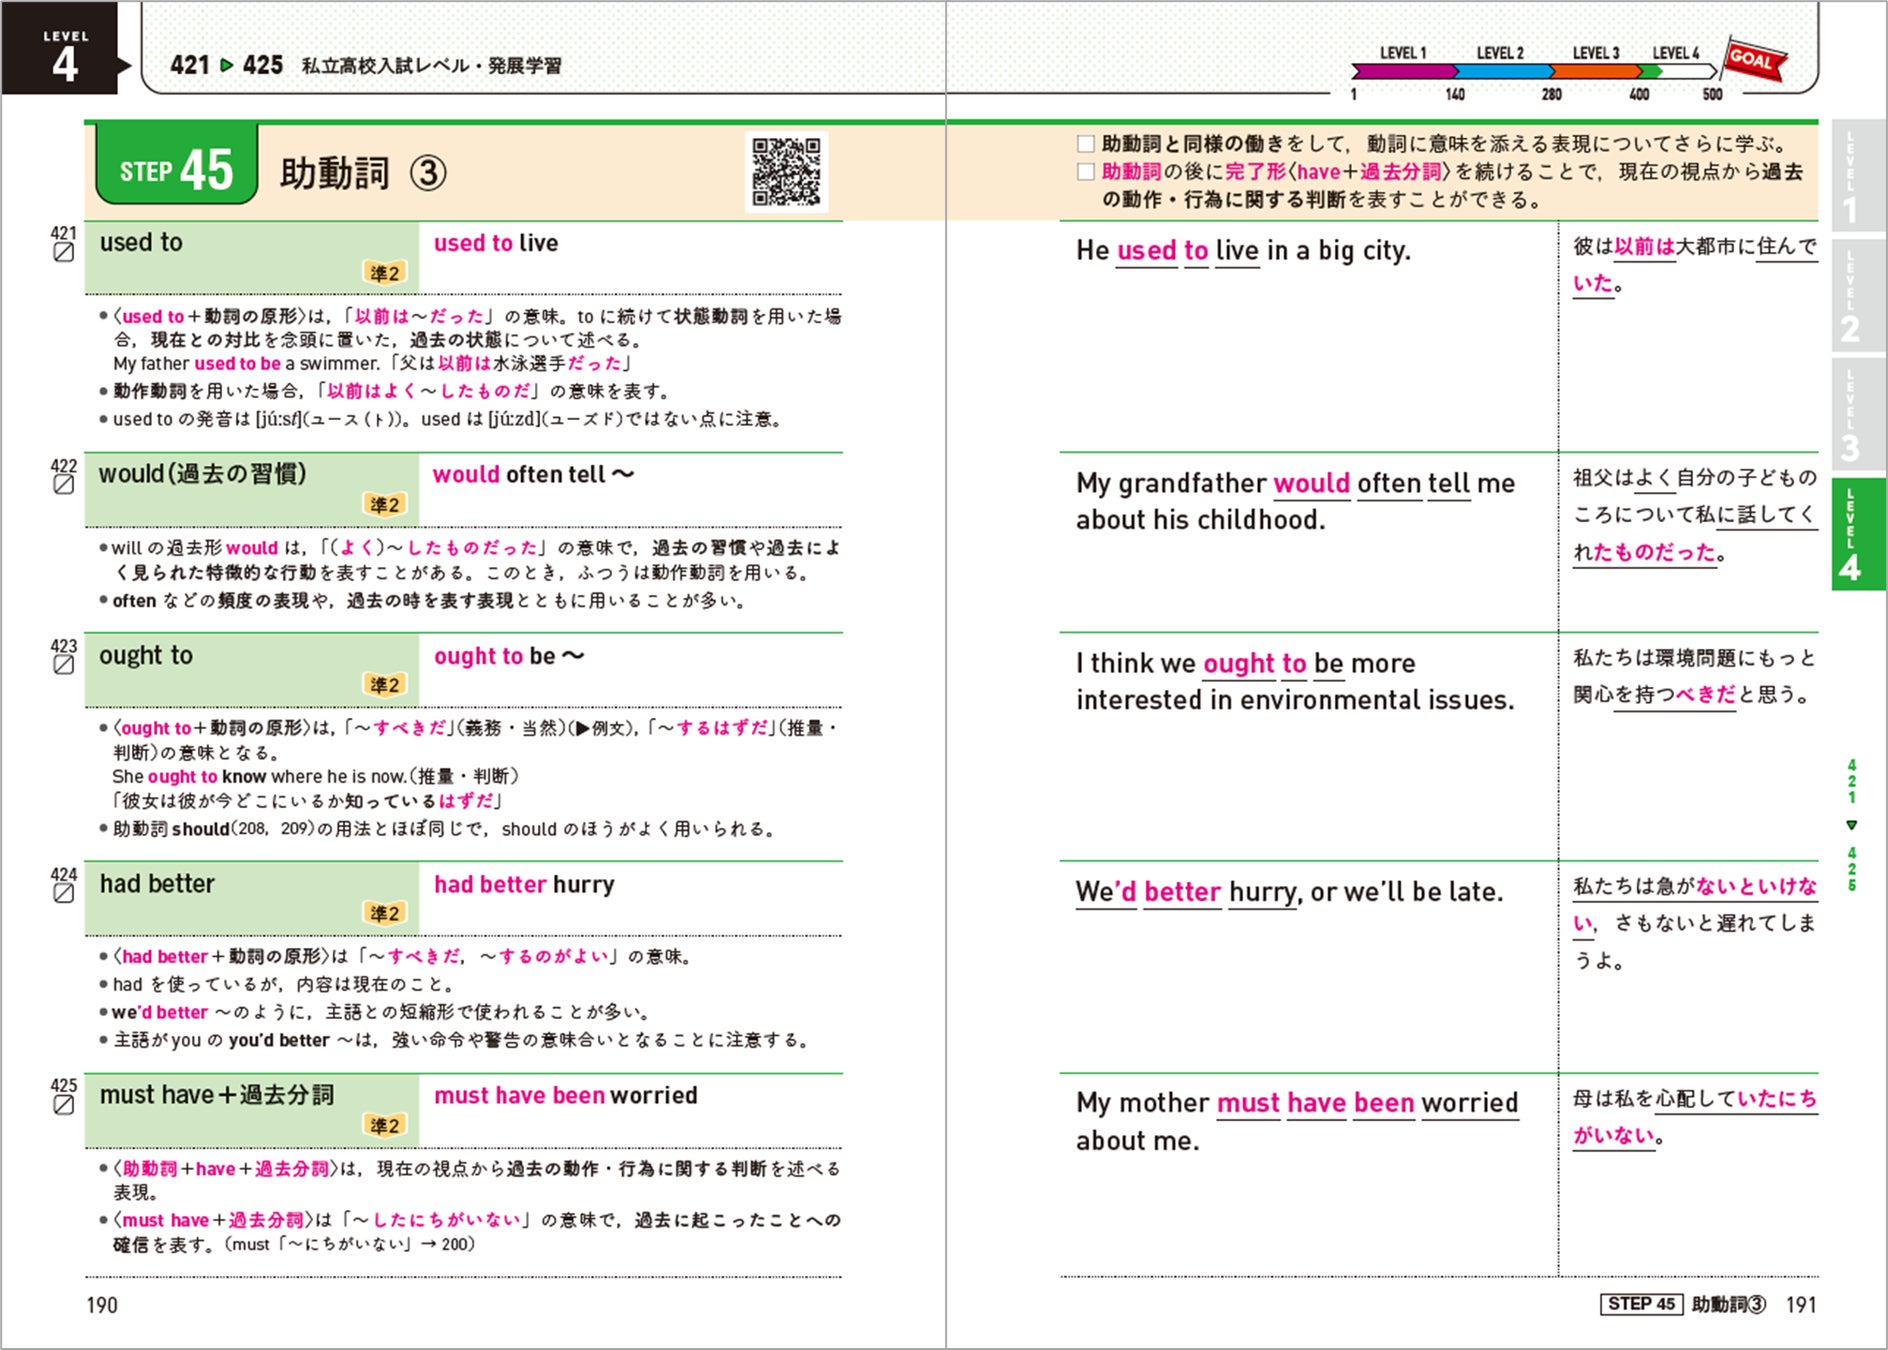
Task: Tick the second objective checkbox 助動詞の後に完了形
Action: [1086, 172]
